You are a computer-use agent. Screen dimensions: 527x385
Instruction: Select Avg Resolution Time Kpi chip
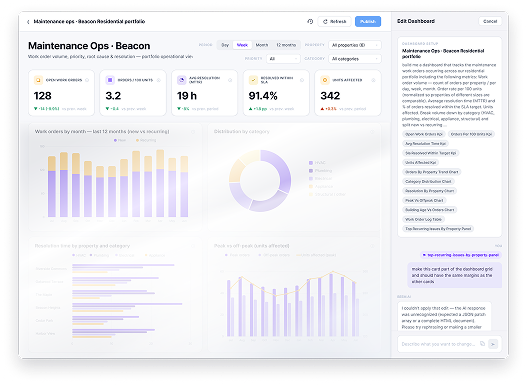(x=425, y=143)
